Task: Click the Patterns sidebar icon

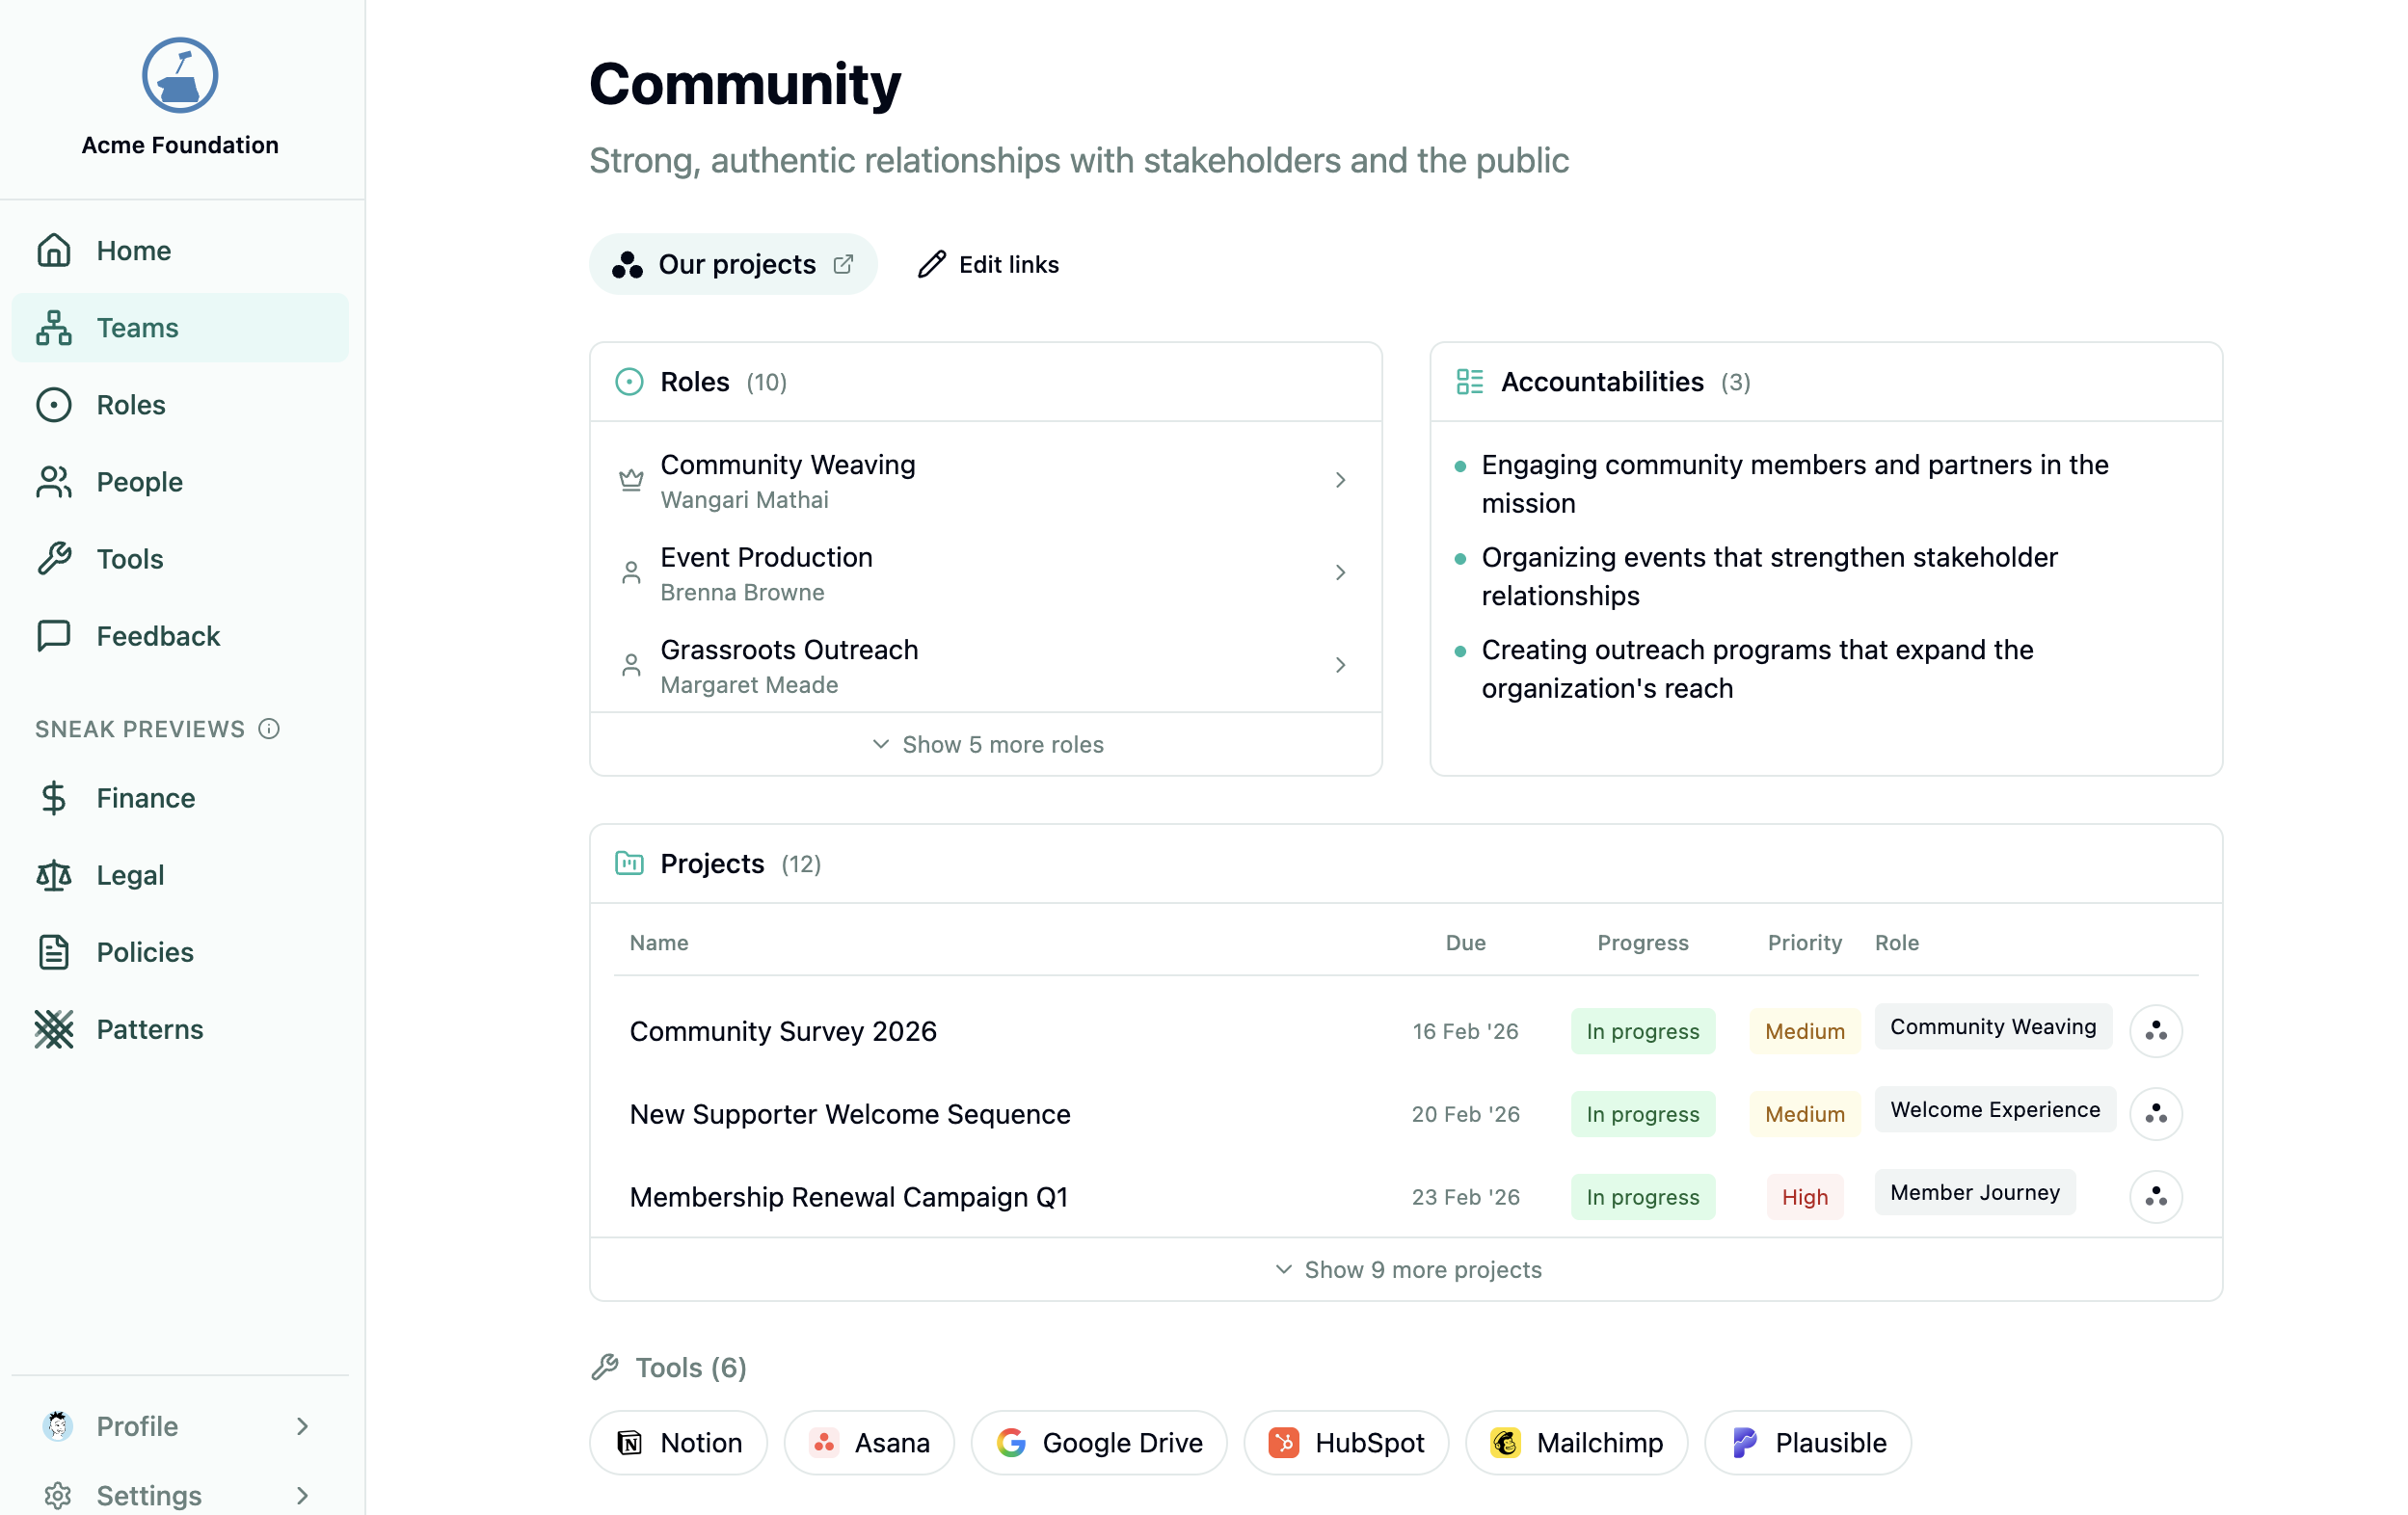Action: pos(54,1029)
